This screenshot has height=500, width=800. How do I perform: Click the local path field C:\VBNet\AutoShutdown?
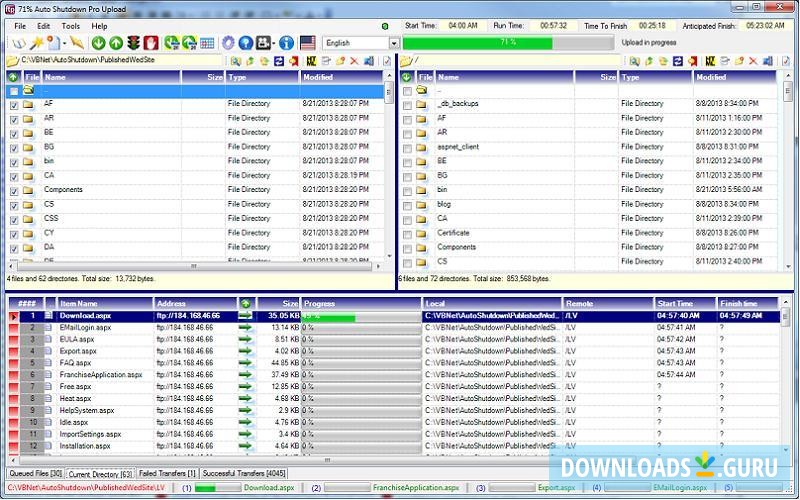tap(121, 61)
